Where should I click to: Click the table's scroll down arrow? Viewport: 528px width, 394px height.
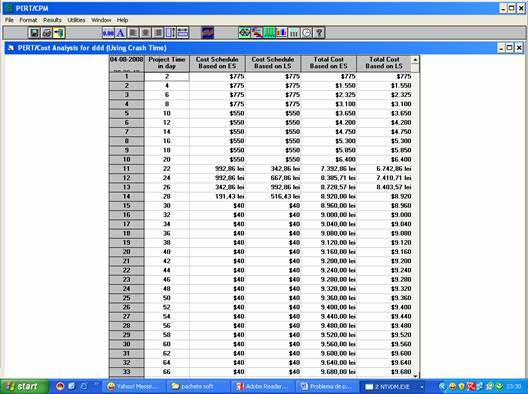coord(415,375)
